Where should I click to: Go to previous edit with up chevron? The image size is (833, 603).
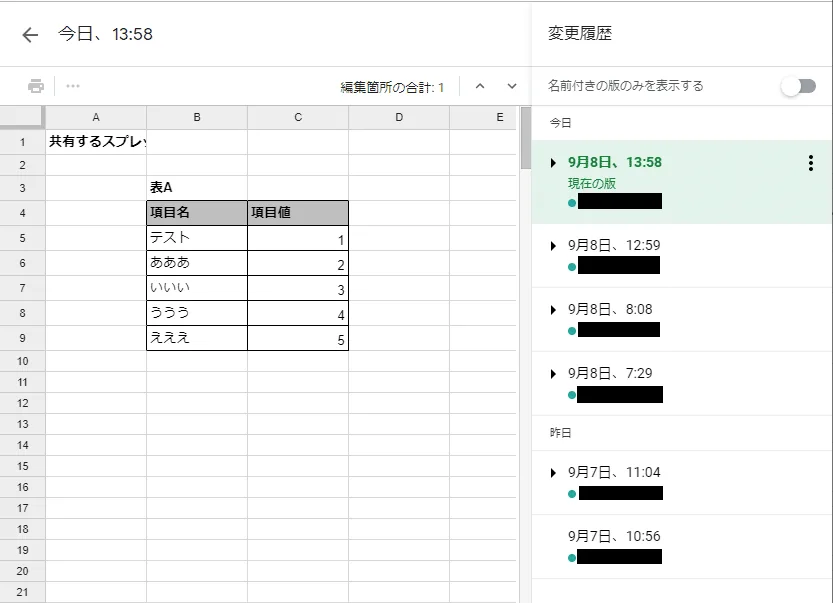pos(480,86)
